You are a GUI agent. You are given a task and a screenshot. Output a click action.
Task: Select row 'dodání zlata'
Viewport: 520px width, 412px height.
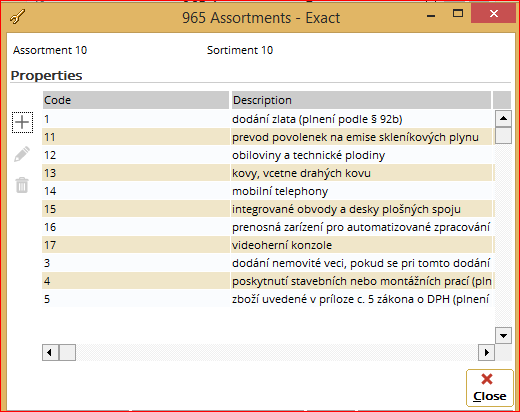[x=268, y=119]
